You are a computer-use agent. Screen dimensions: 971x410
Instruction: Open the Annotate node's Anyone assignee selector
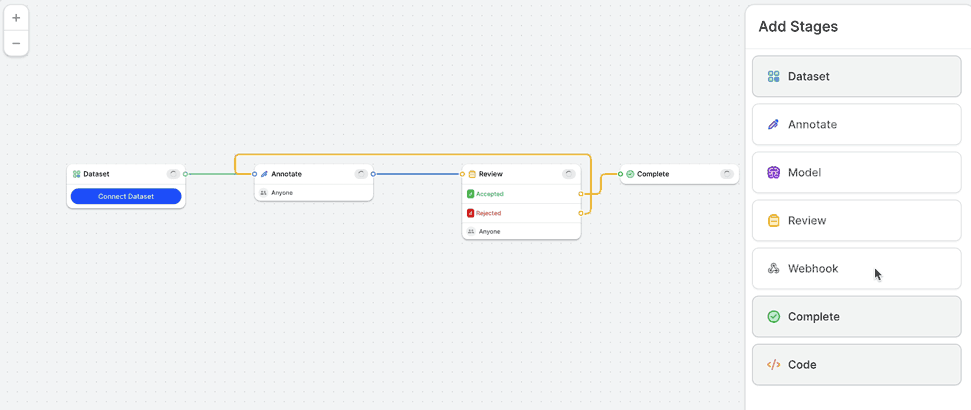[281, 192]
